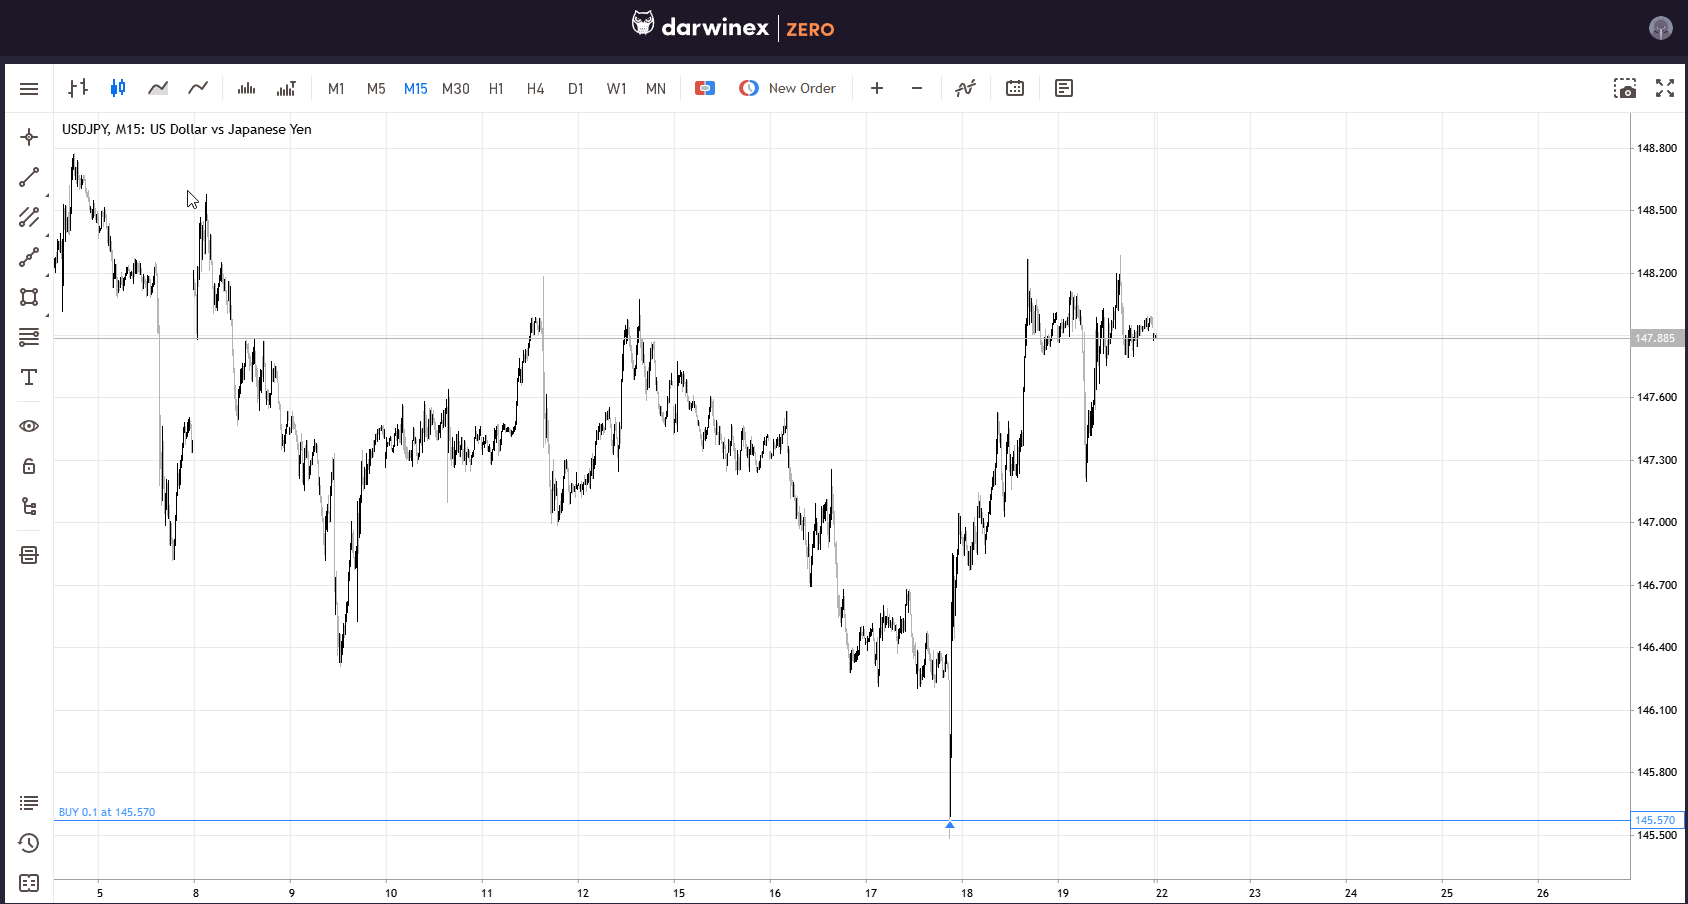Toggle trade volumes display icon
Screen dimensions: 1688x904
click(x=286, y=88)
